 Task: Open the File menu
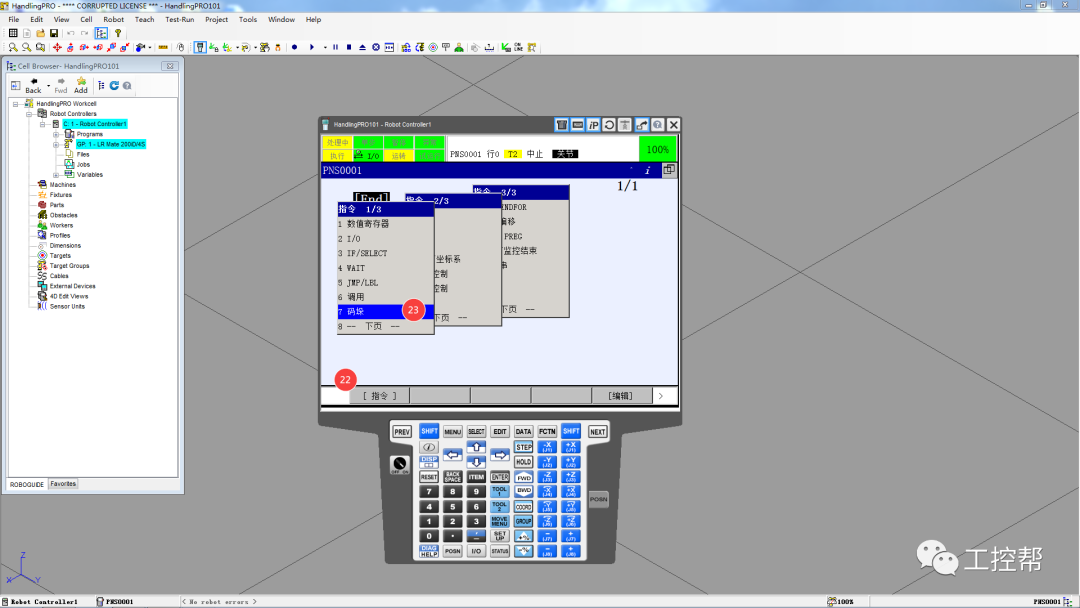coord(14,19)
